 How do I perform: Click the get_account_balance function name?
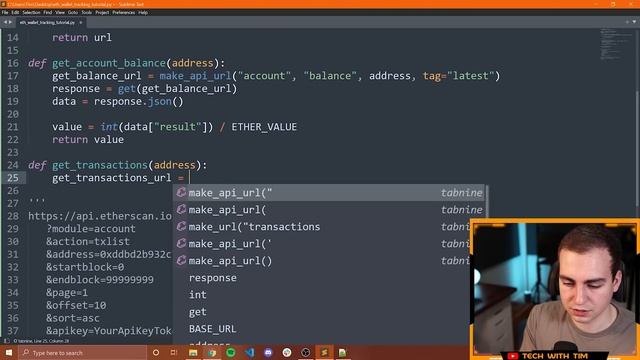point(109,63)
